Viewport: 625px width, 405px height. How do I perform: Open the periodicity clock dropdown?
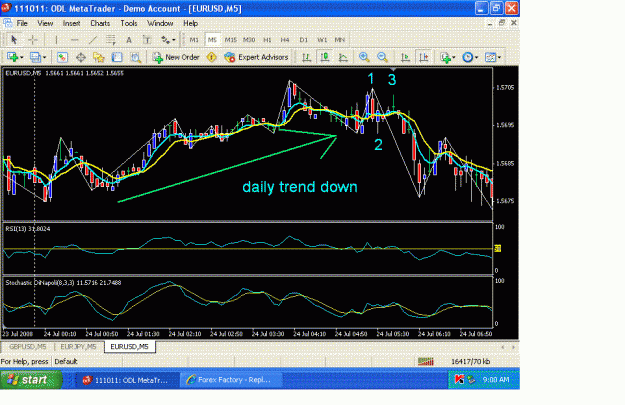coord(470,57)
